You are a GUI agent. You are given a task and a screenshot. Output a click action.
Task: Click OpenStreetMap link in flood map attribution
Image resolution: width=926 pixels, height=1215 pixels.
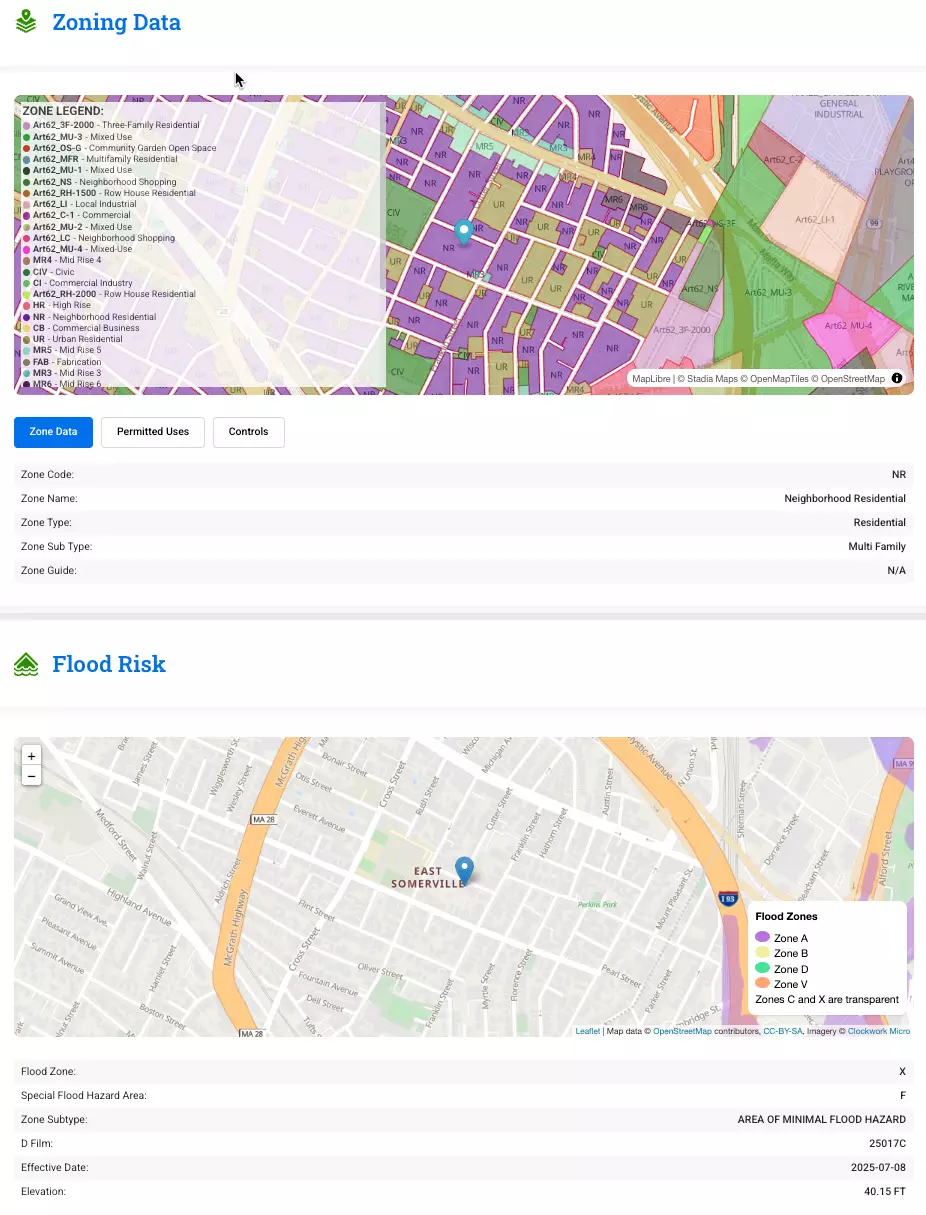[x=682, y=1031]
